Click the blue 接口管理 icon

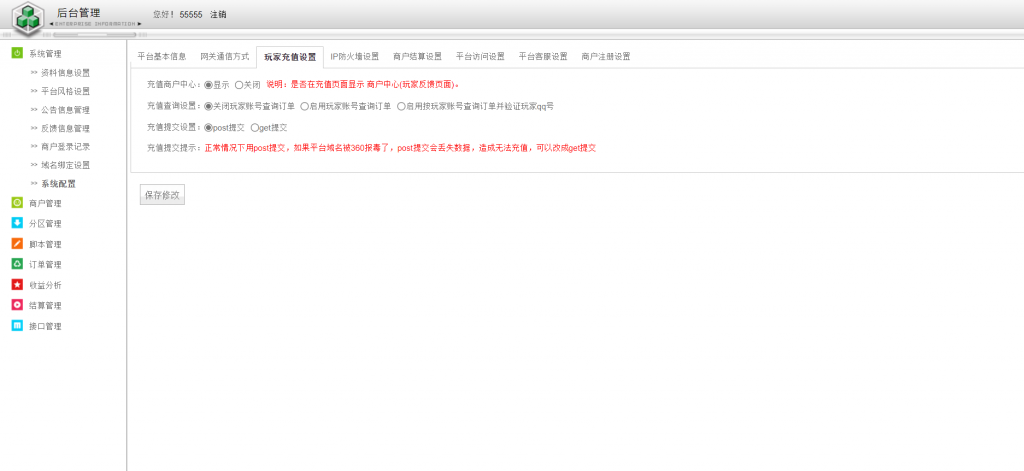tap(17, 326)
